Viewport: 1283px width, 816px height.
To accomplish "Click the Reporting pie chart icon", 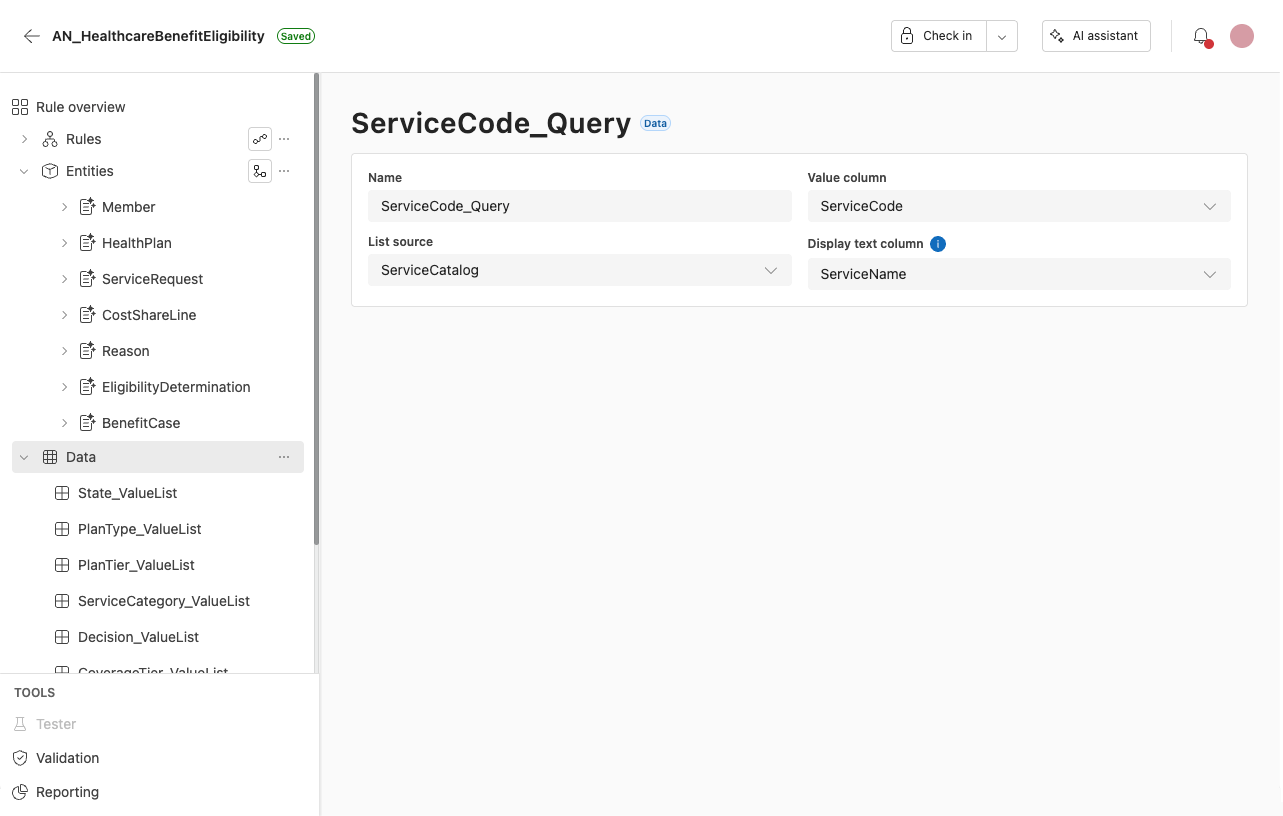I will tap(20, 792).
